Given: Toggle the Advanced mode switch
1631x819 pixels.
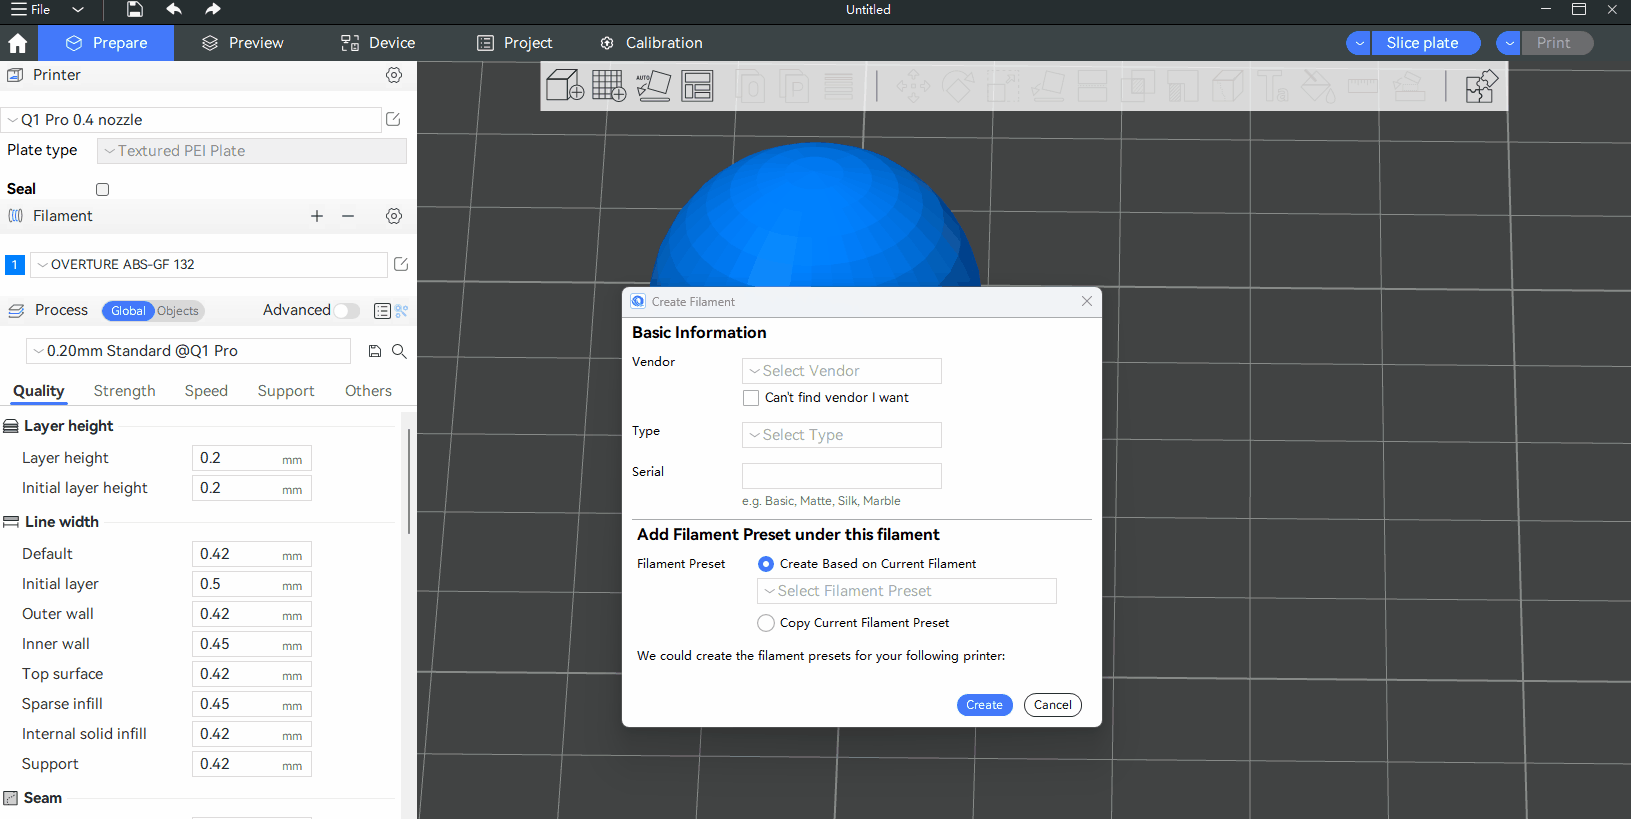Looking at the screenshot, I should [347, 311].
